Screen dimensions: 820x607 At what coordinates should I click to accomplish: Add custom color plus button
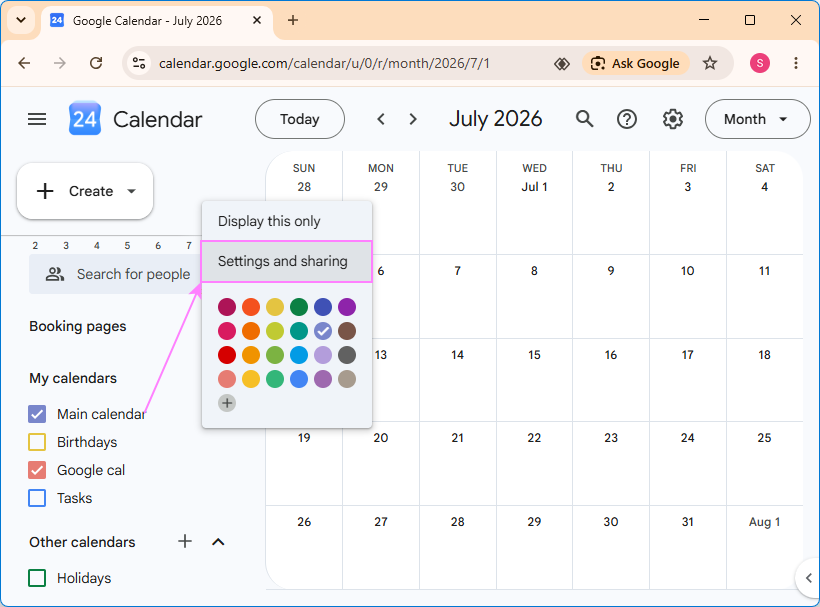click(x=227, y=403)
